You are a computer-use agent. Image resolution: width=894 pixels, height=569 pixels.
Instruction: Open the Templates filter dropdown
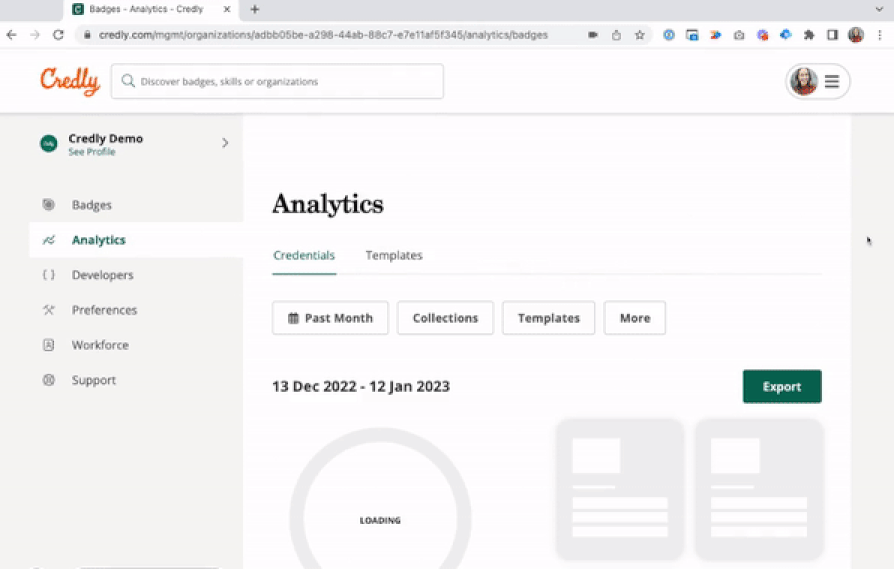(x=548, y=318)
